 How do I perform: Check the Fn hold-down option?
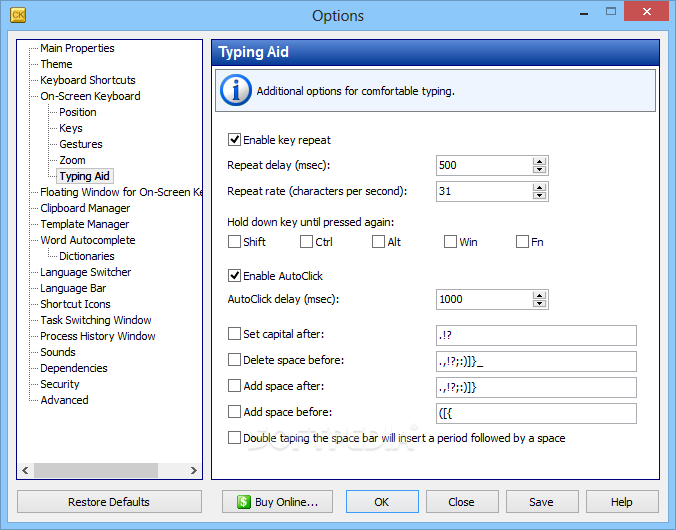click(x=522, y=241)
